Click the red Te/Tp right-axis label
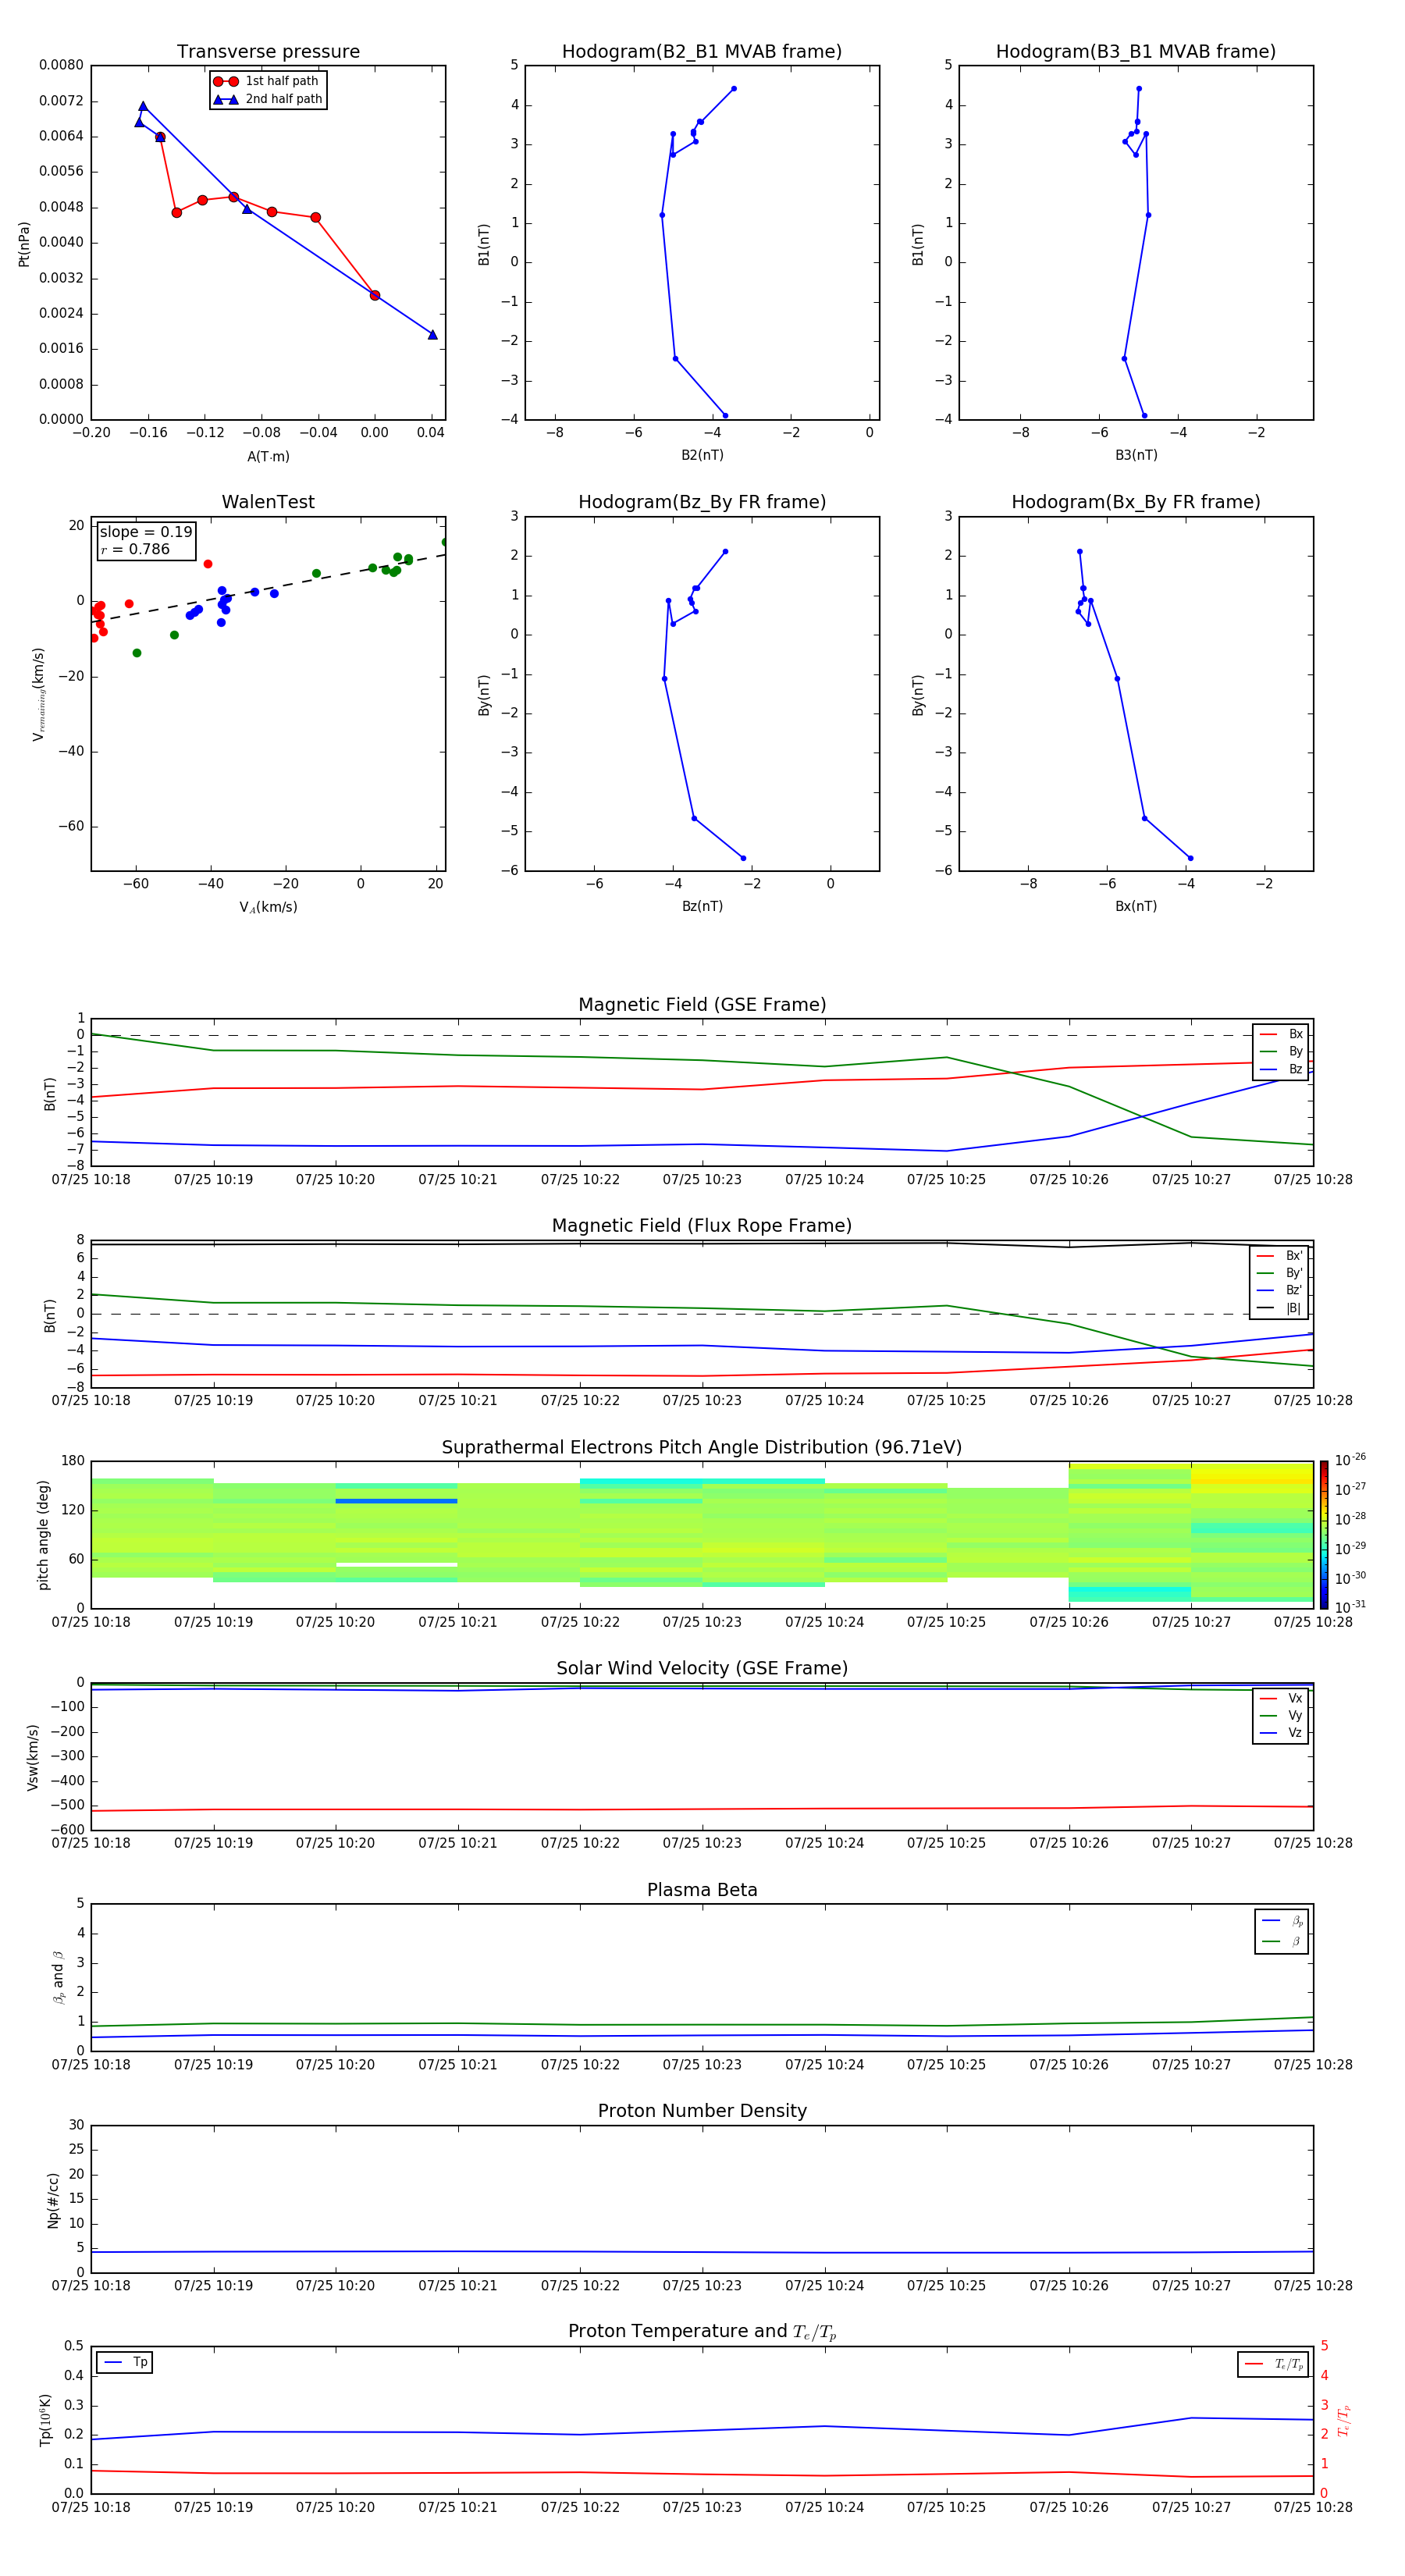The height and width of the screenshot is (2576, 1405). pos(1344,2420)
